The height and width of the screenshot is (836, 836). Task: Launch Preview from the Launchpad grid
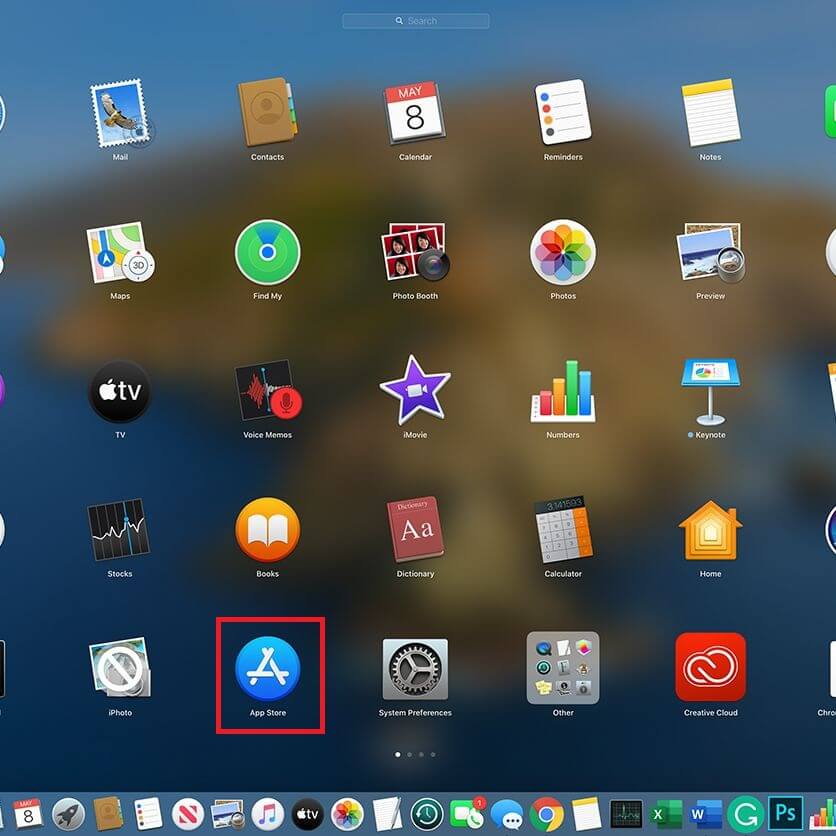pos(711,252)
